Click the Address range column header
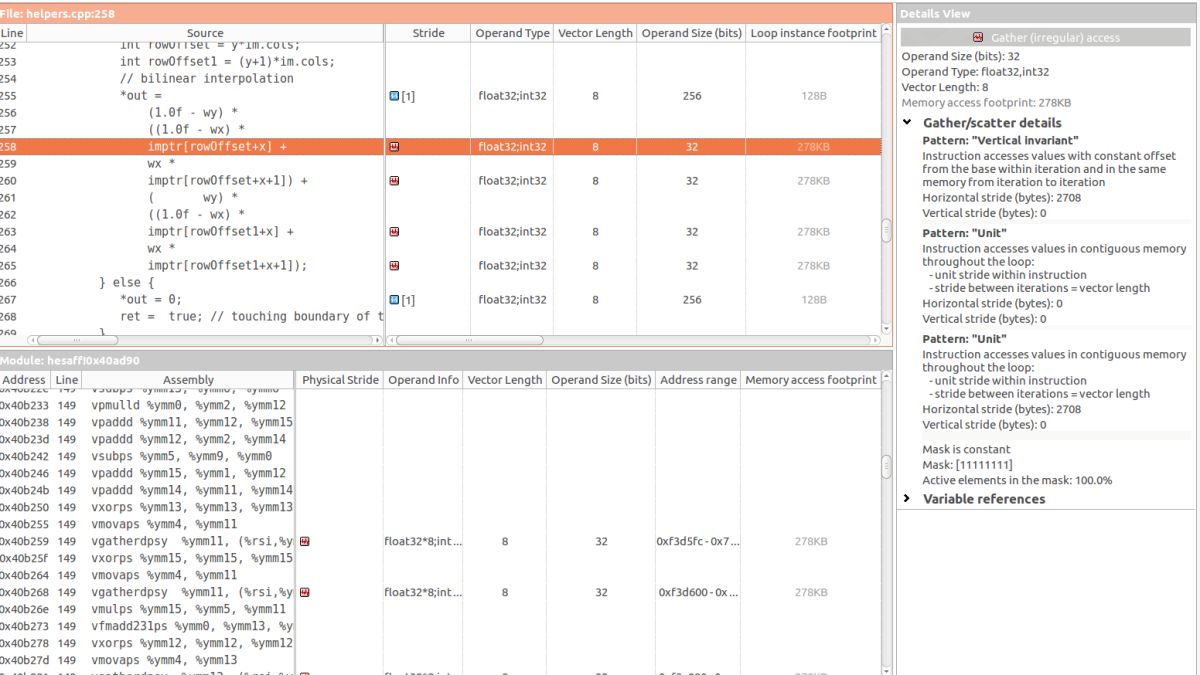 (698, 380)
